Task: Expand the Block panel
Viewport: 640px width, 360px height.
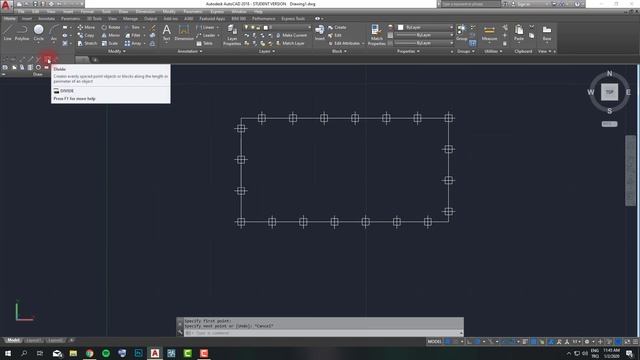Action: point(339,51)
